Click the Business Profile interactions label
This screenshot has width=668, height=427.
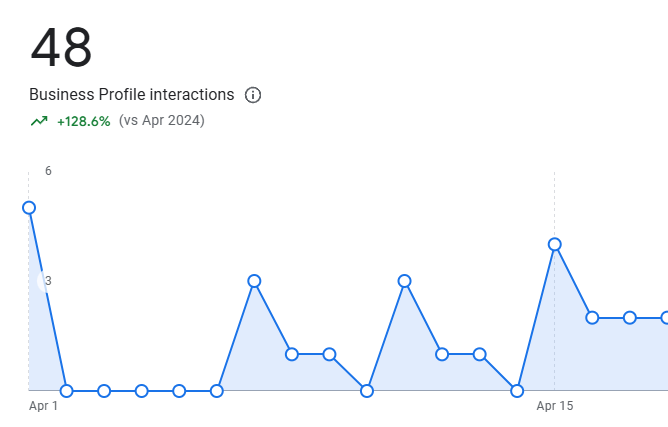point(132,95)
